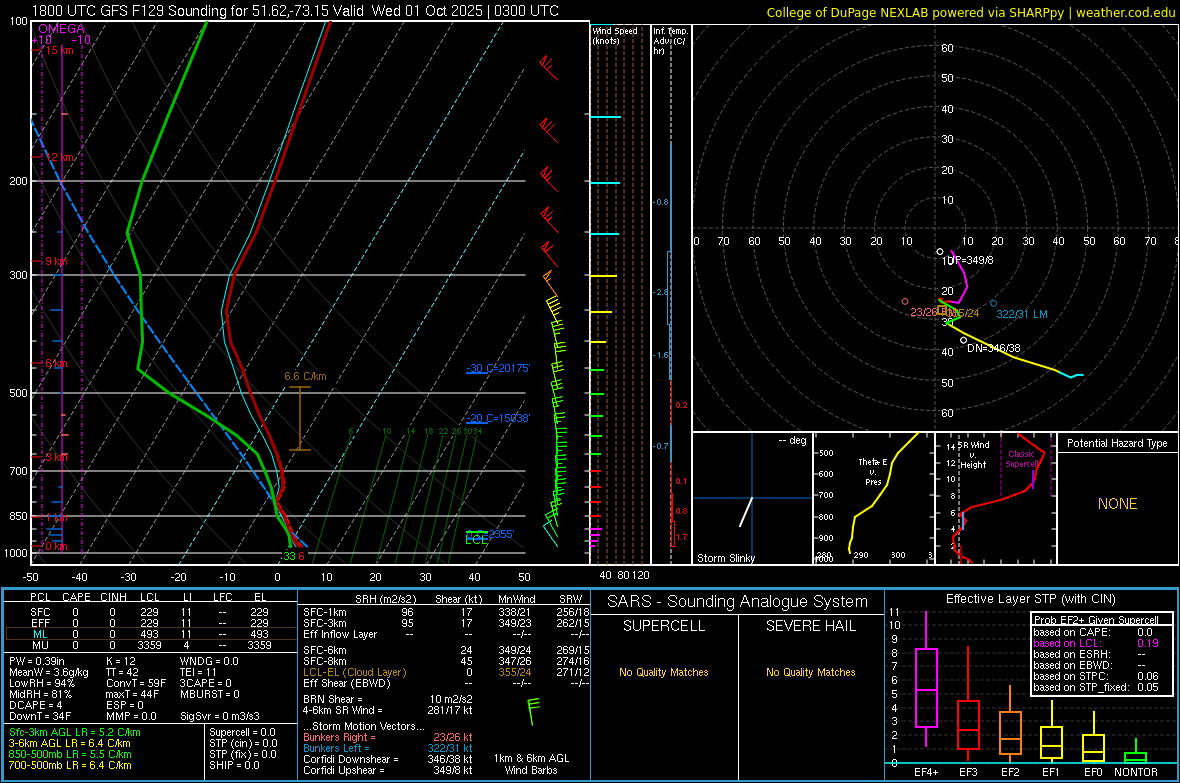This screenshot has width=1180, height=783.
Task: Click the blue 'Bunkers Left =' row
Action: tap(388, 748)
